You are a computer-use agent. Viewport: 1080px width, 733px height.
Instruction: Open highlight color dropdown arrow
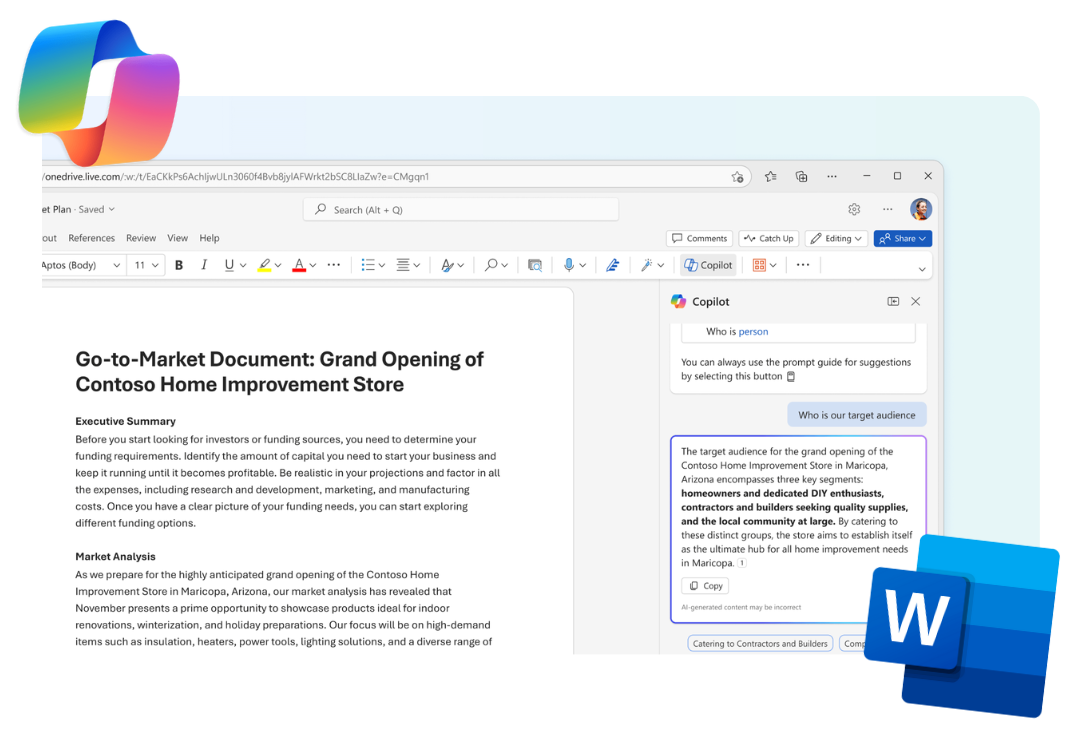tap(278, 265)
